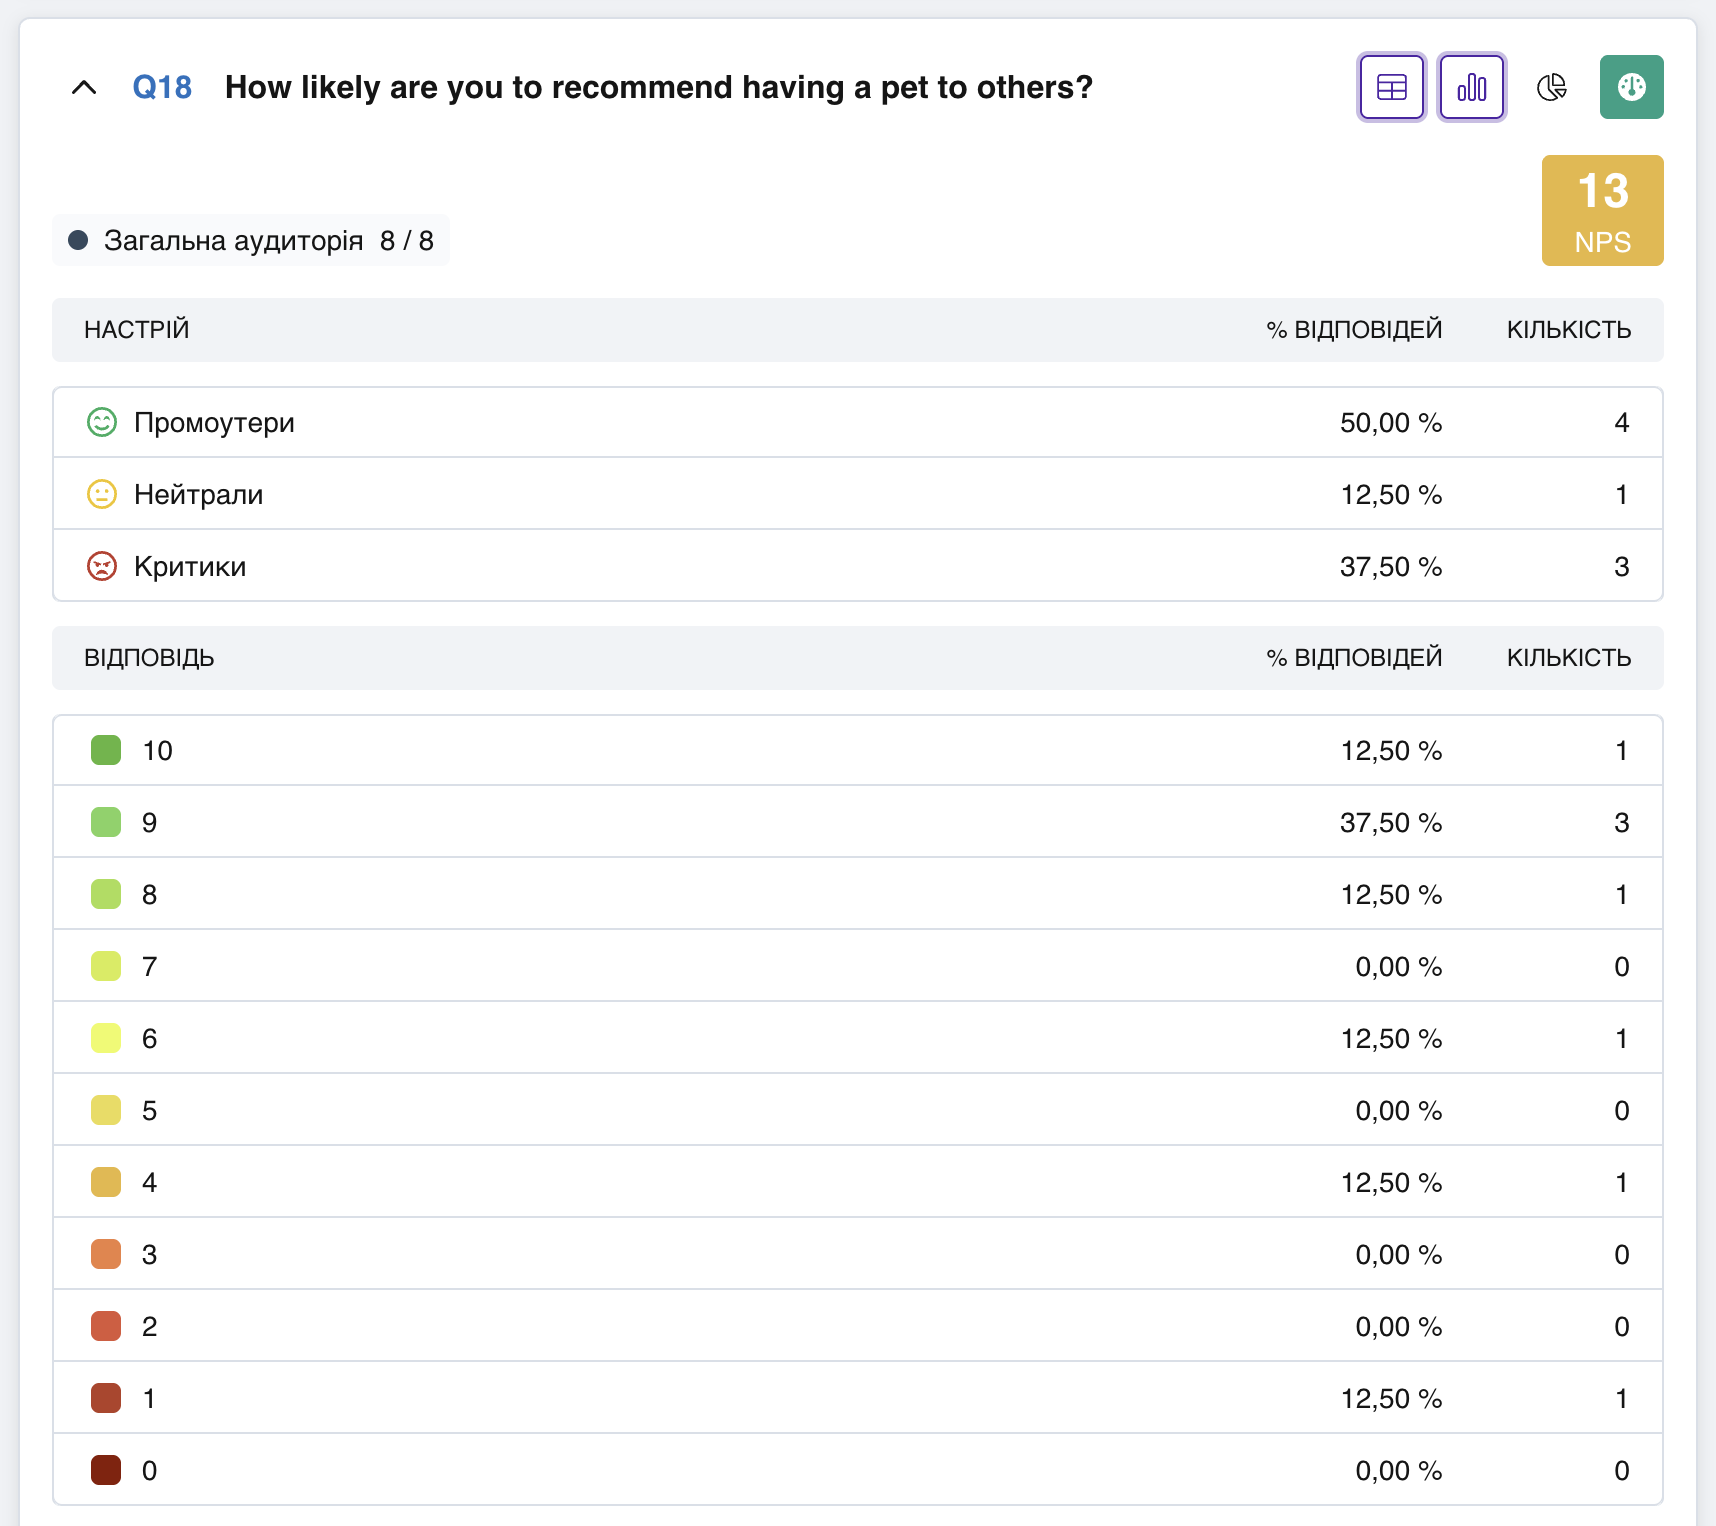
Task: Select the Промоутери row
Action: (858, 422)
